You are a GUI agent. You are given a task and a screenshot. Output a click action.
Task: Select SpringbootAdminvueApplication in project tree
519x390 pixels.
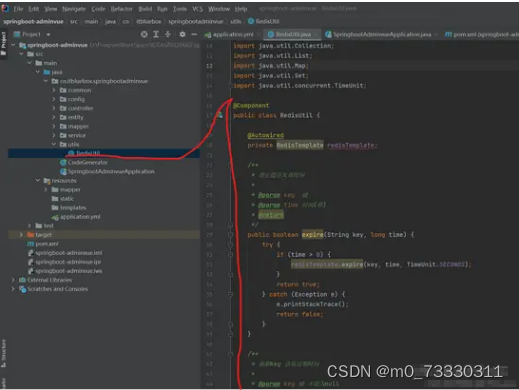pos(107,172)
